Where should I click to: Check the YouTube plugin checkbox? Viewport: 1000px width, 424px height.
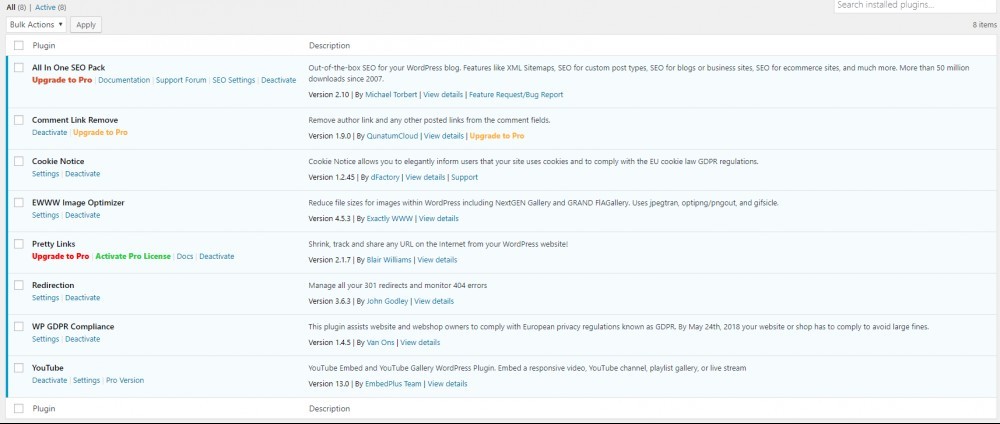[18, 368]
